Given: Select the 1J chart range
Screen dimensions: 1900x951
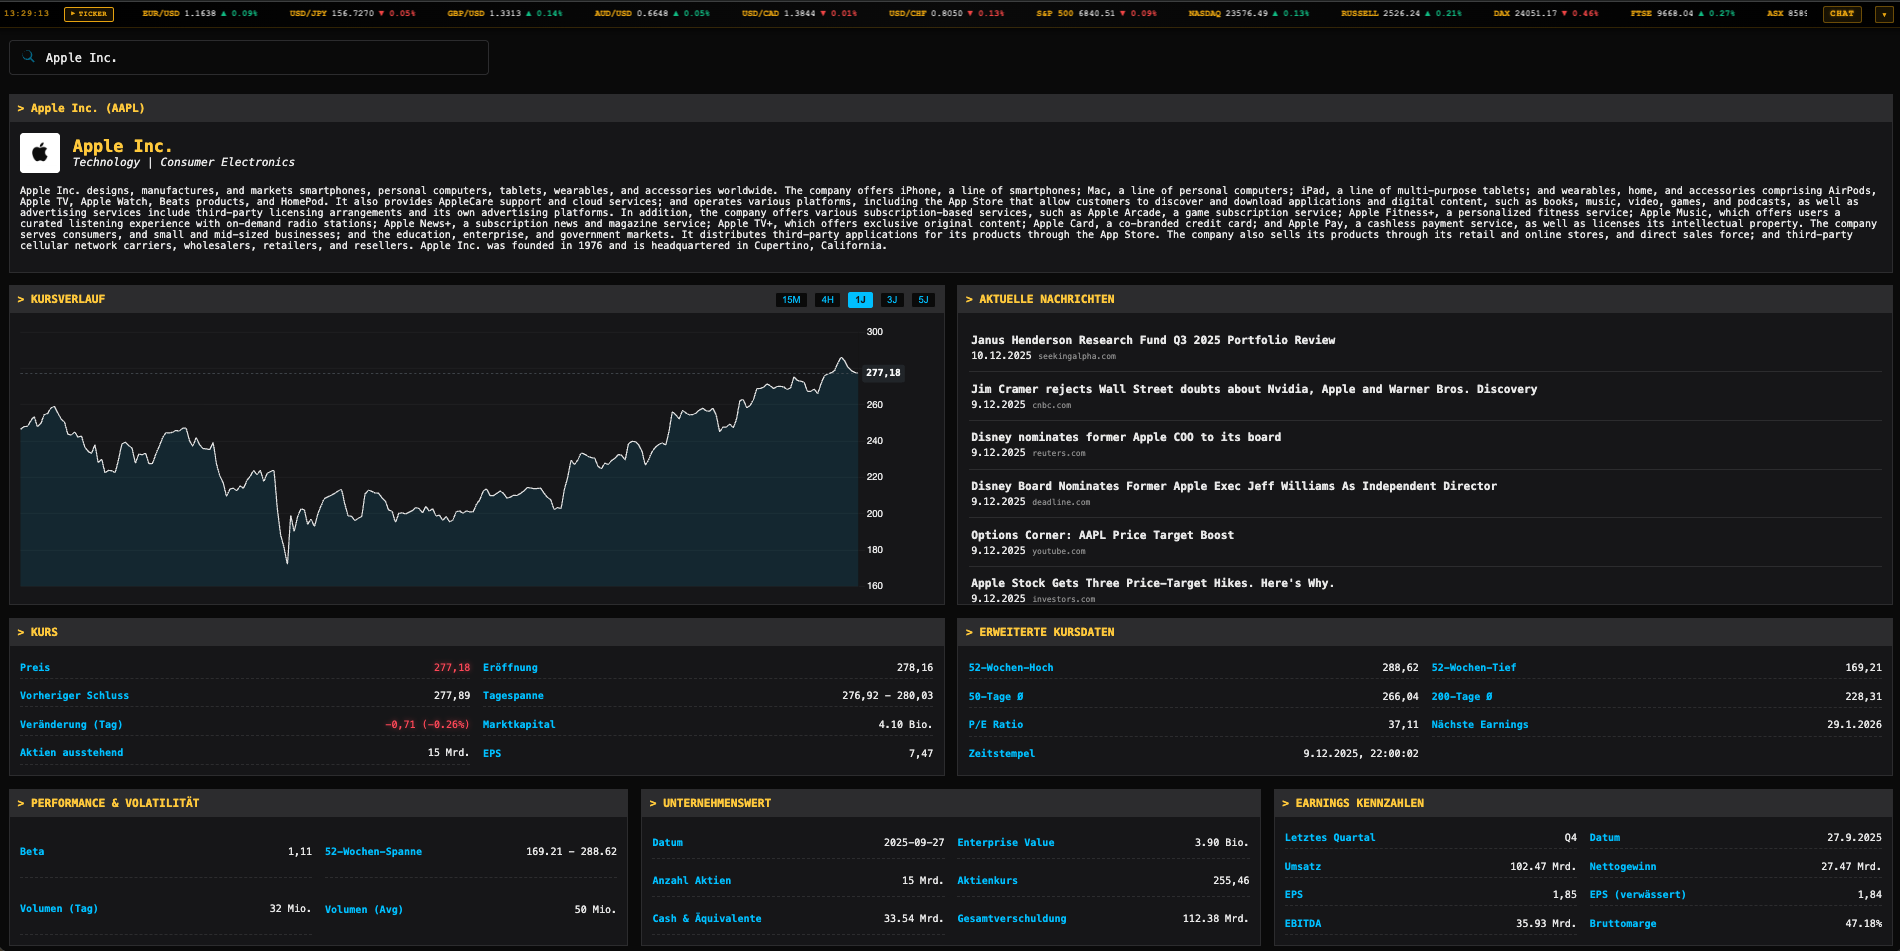Looking at the screenshot, I should coord(860,300).
